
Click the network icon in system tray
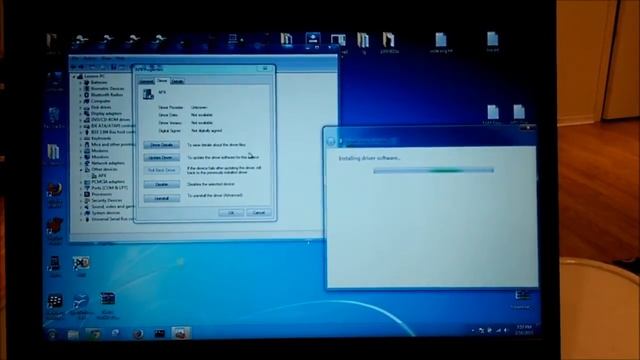(x=498, y=330)
